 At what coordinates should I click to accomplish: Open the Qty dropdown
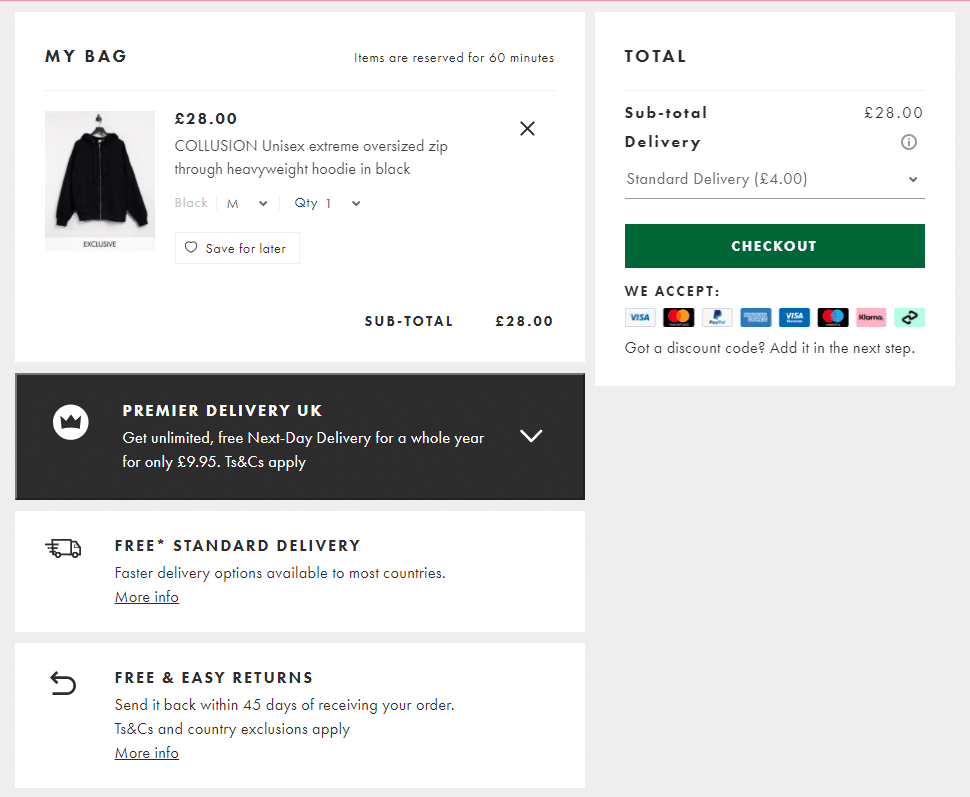327,203
